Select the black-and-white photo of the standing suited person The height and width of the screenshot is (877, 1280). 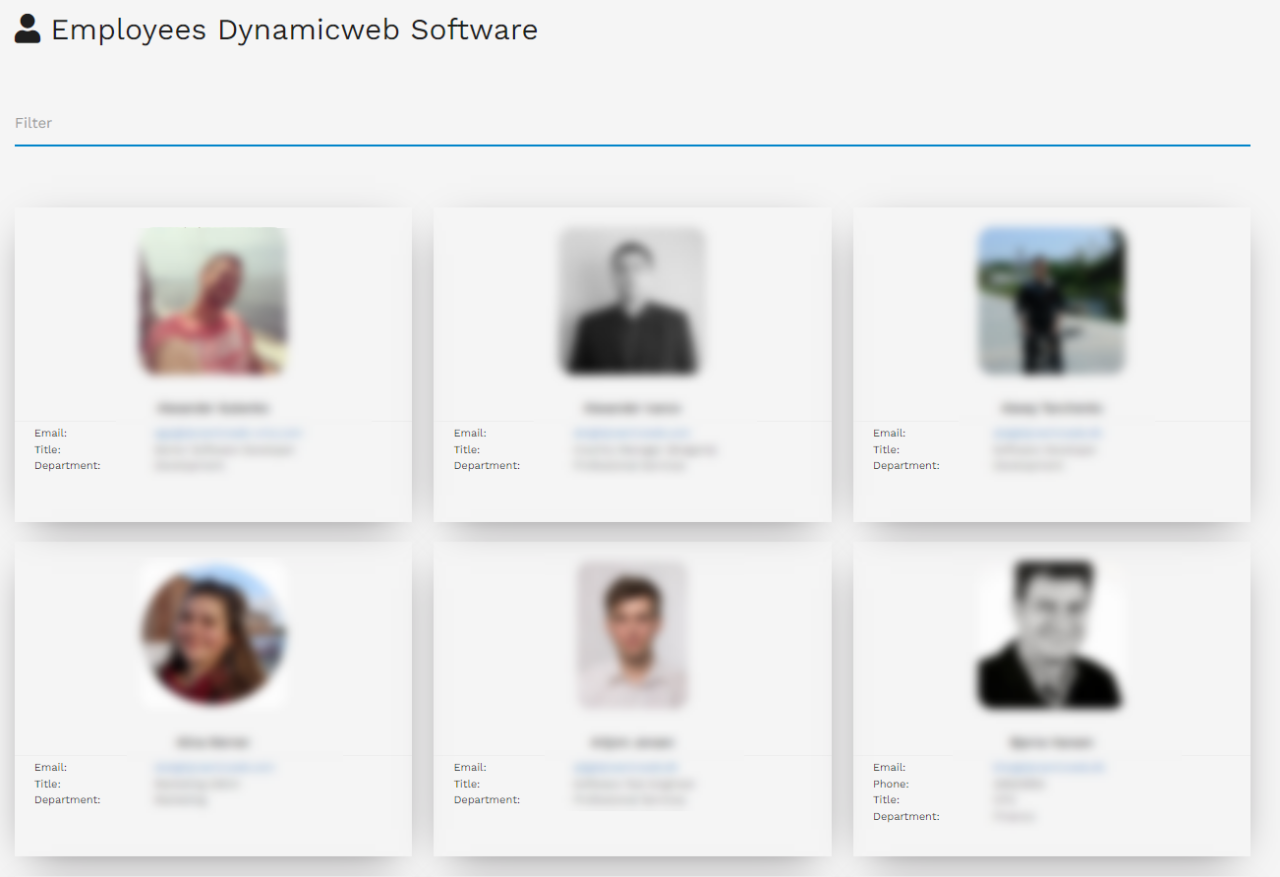632,301
